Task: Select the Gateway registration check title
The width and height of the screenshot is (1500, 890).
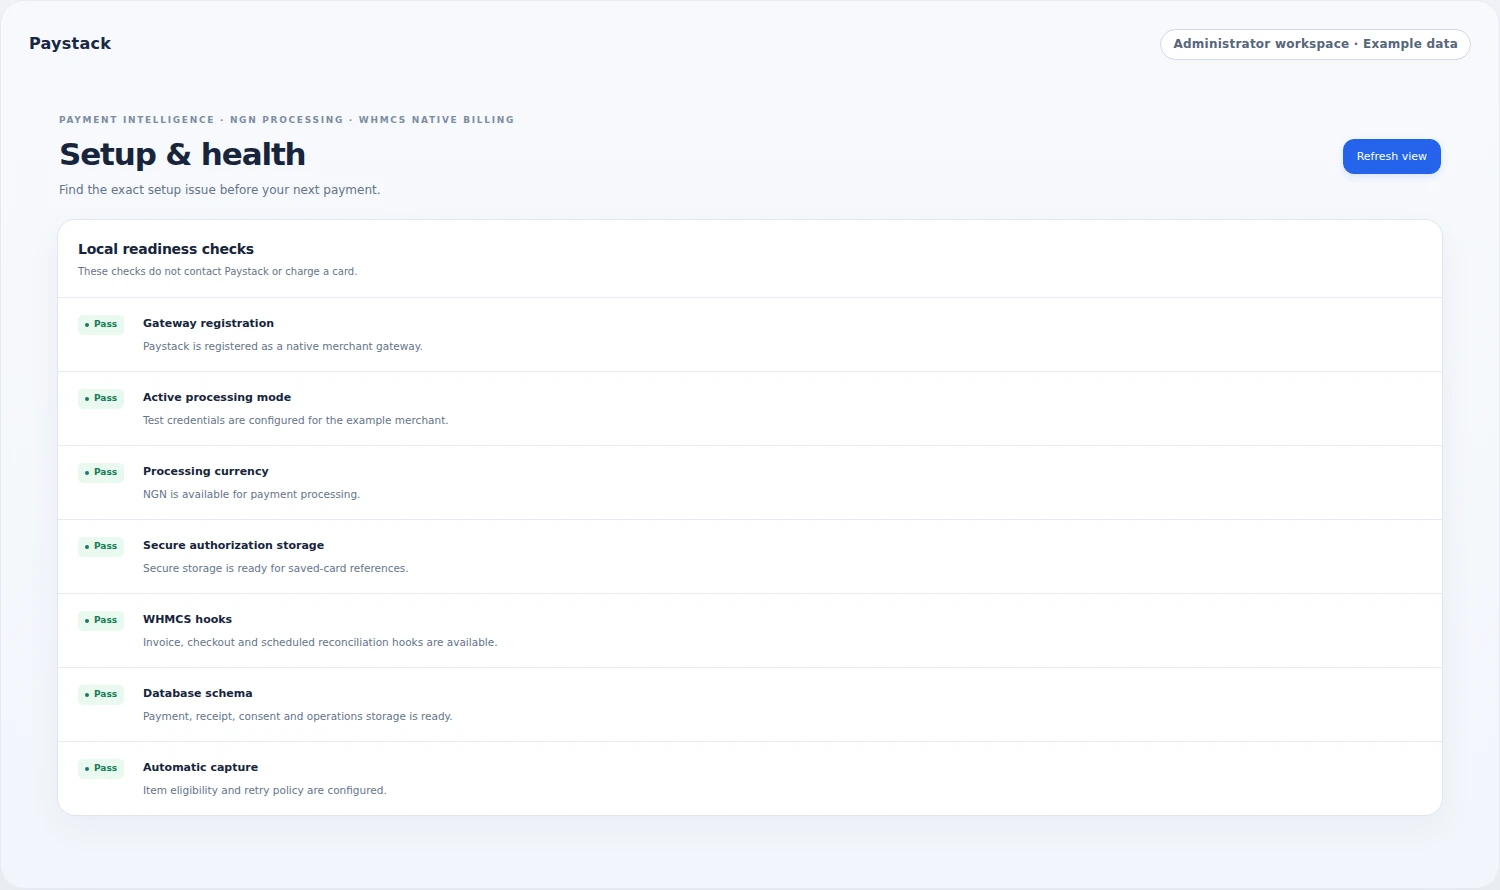Action: 208,323
